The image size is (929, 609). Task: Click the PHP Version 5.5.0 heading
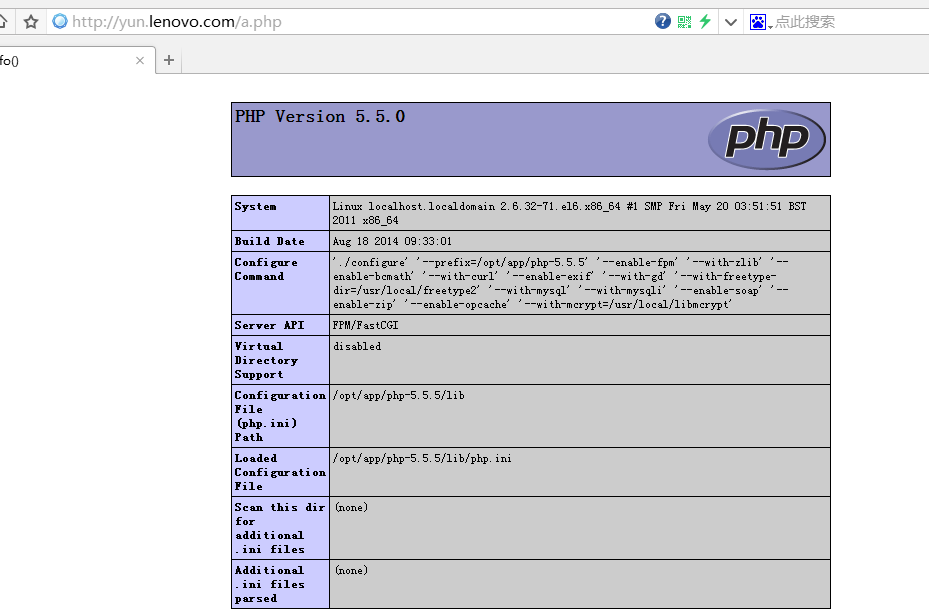point(320,116)
